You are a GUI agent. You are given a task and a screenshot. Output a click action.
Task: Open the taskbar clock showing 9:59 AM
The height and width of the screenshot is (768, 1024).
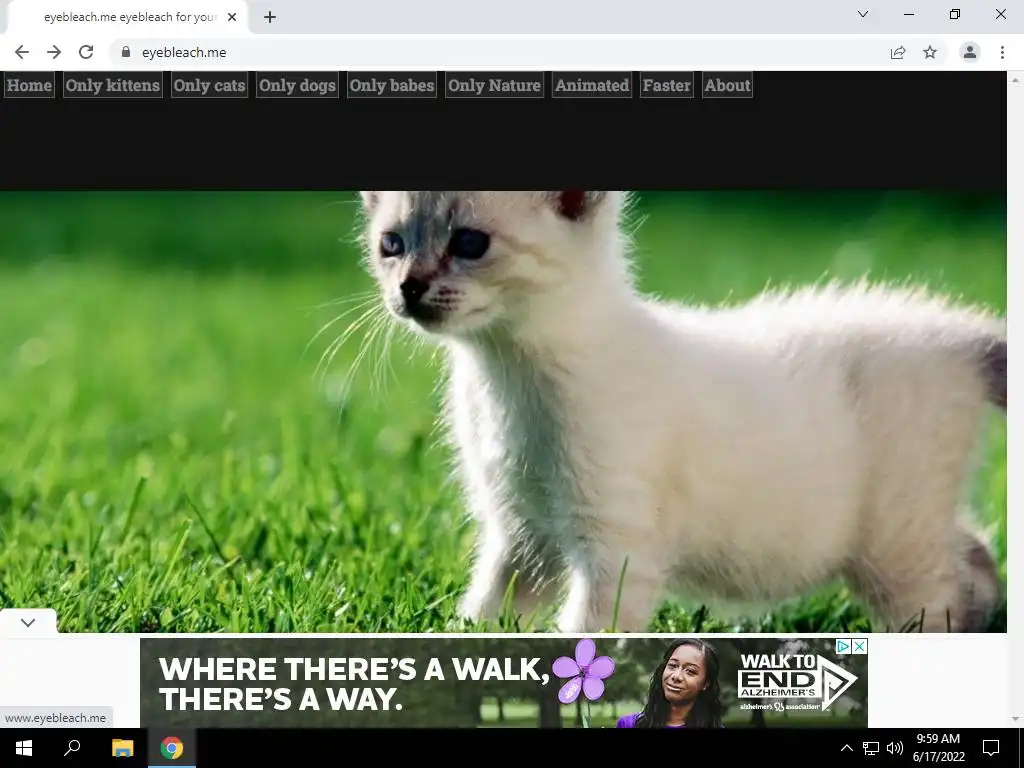[x=938, y=748]
